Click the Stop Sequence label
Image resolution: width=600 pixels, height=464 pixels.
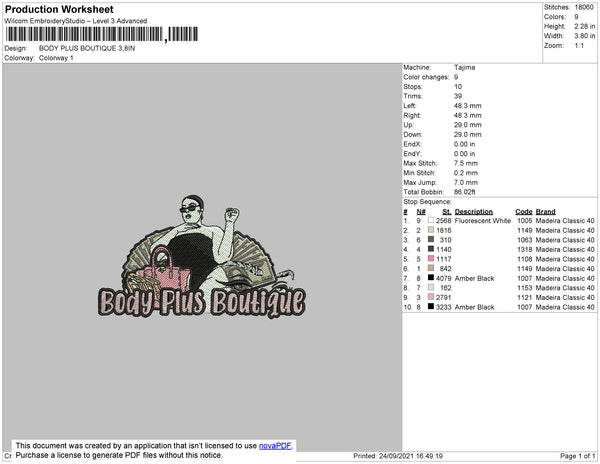[x=427, y=202]
